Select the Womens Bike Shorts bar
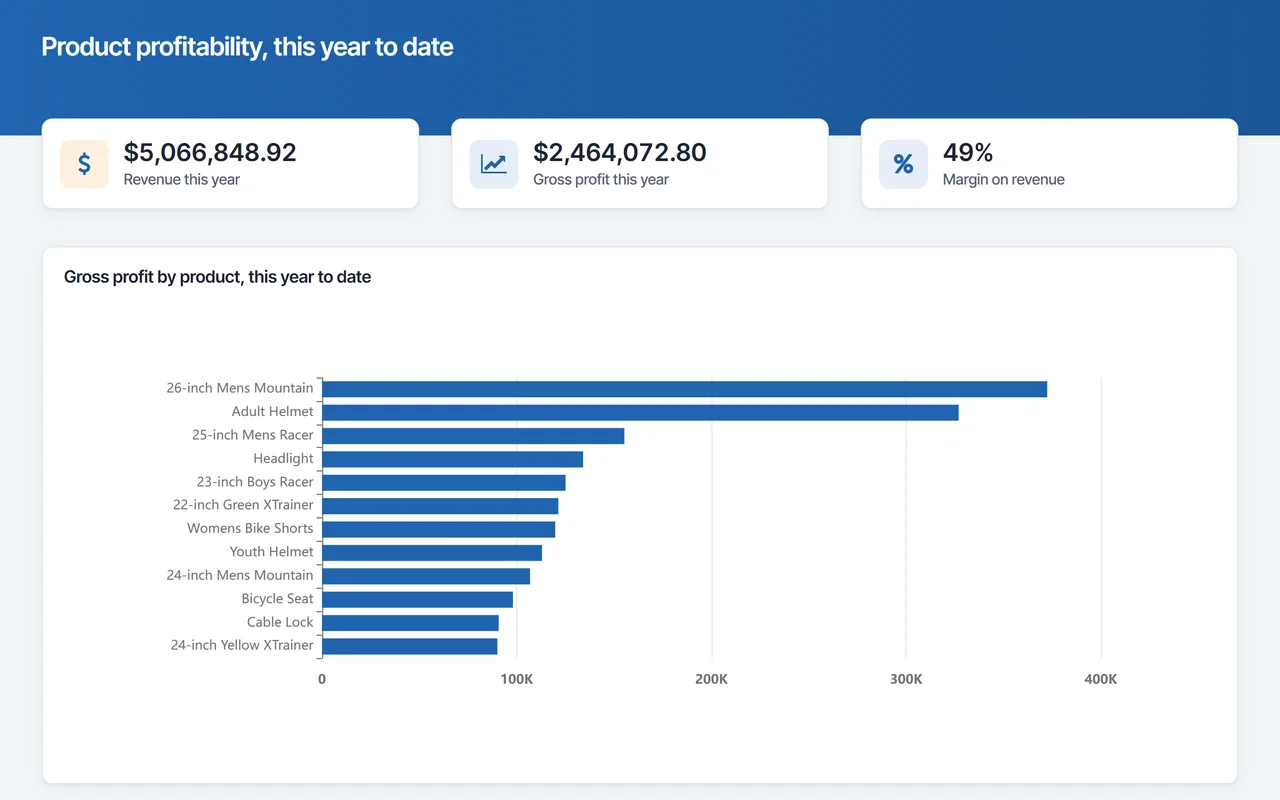This screenshot has width=1280, height=800. point(439,529)
